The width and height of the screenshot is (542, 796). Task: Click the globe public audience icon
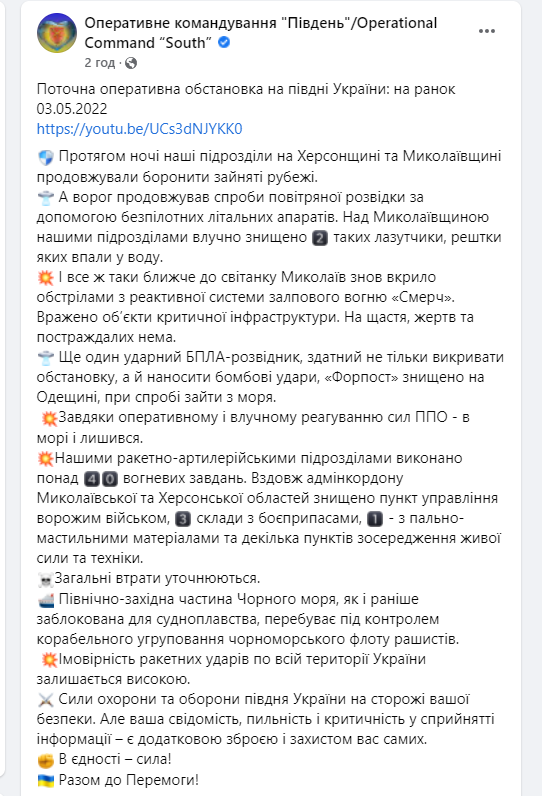pos(131,63)
